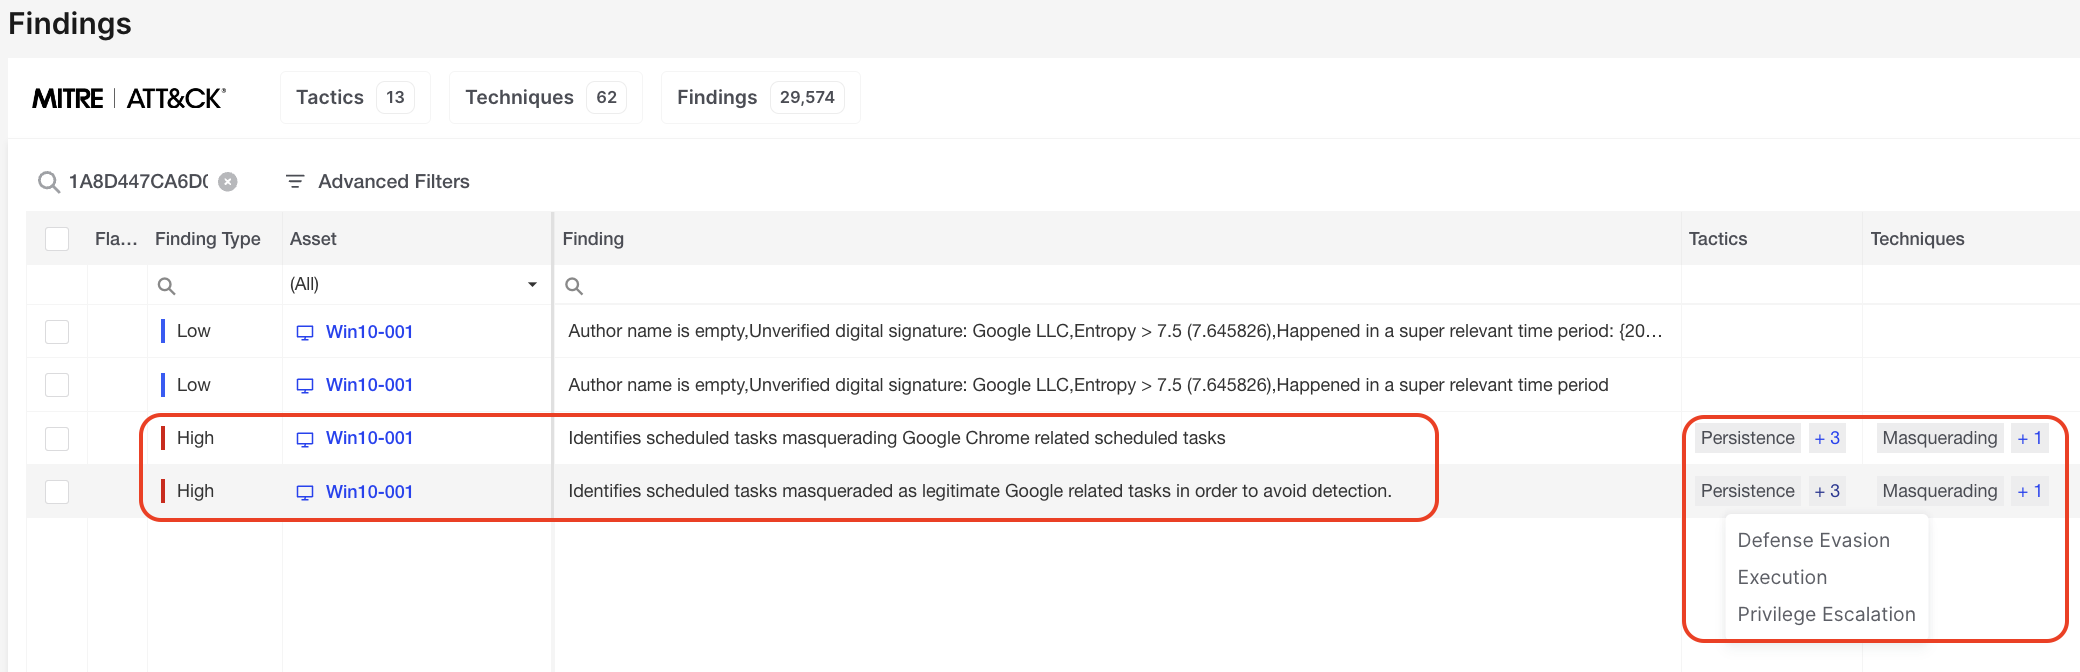
Task: Select Defense Evasion in the tactics popup
Action: pyautogui.click(x=1813, y=541)
